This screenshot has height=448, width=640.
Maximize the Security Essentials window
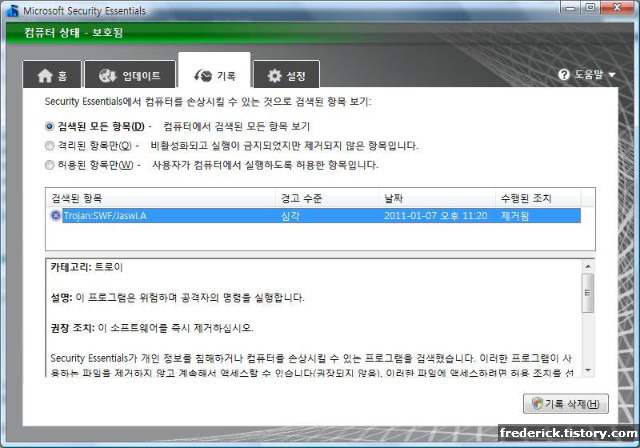point(590,7)
